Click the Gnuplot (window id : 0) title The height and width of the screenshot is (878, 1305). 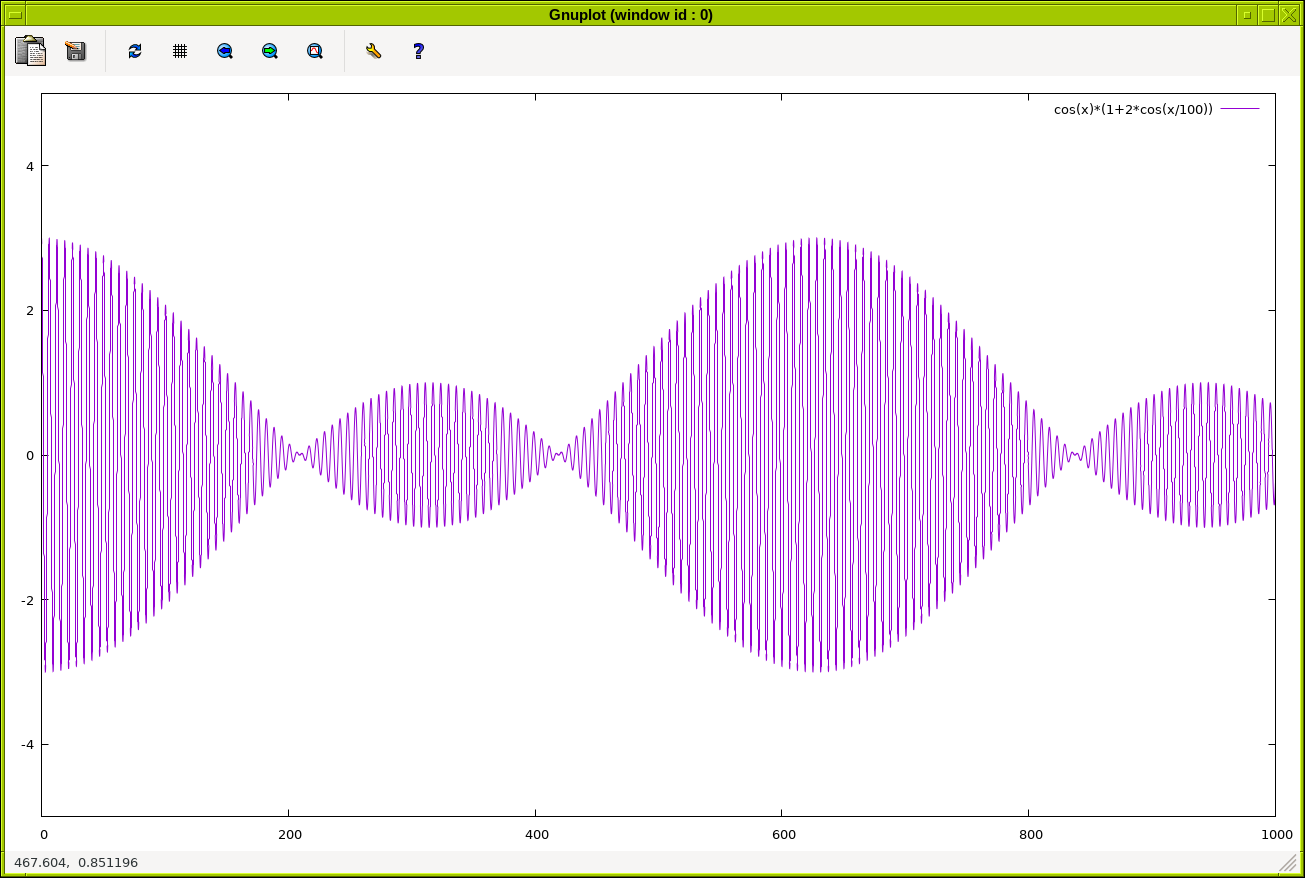[x=630, y=15]
